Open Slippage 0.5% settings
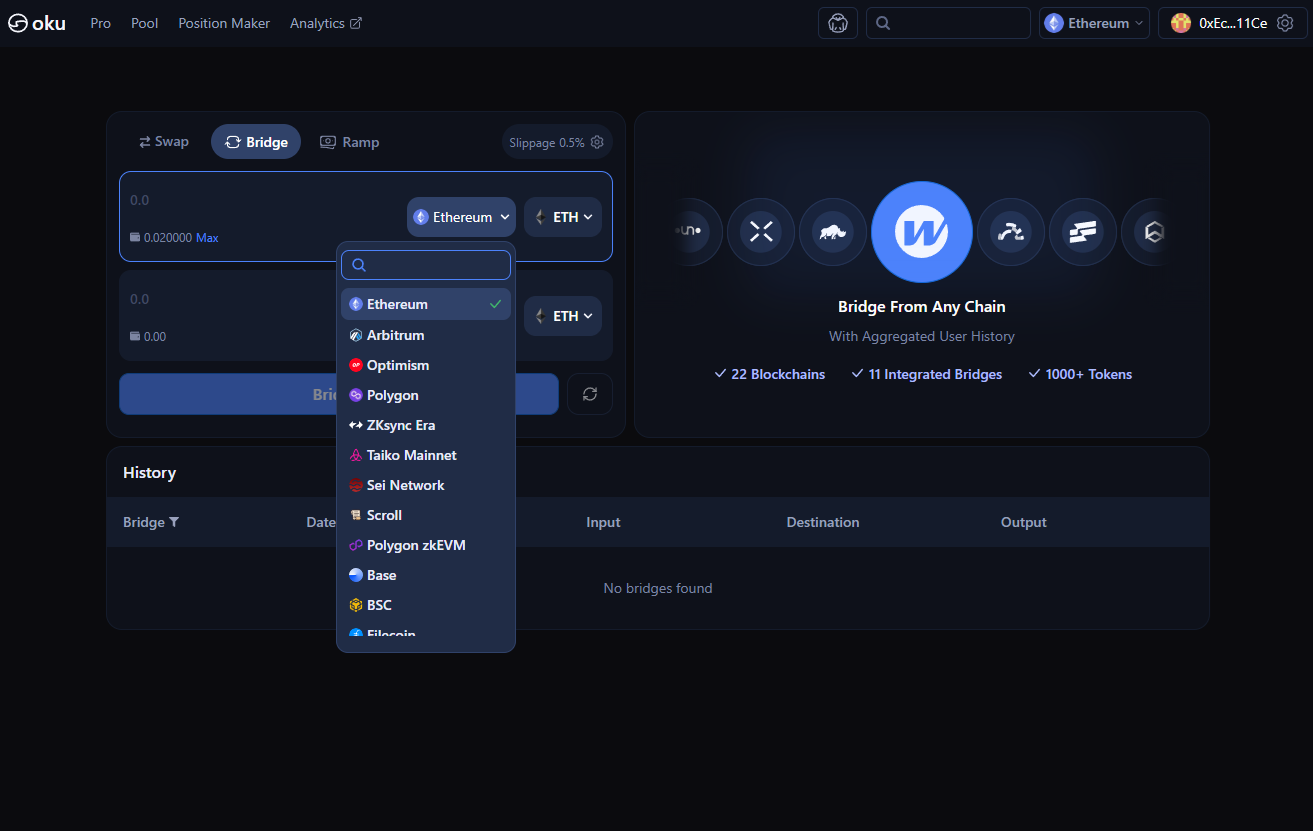This screenshot has height=831, width=1313. (x=557, y=142)
